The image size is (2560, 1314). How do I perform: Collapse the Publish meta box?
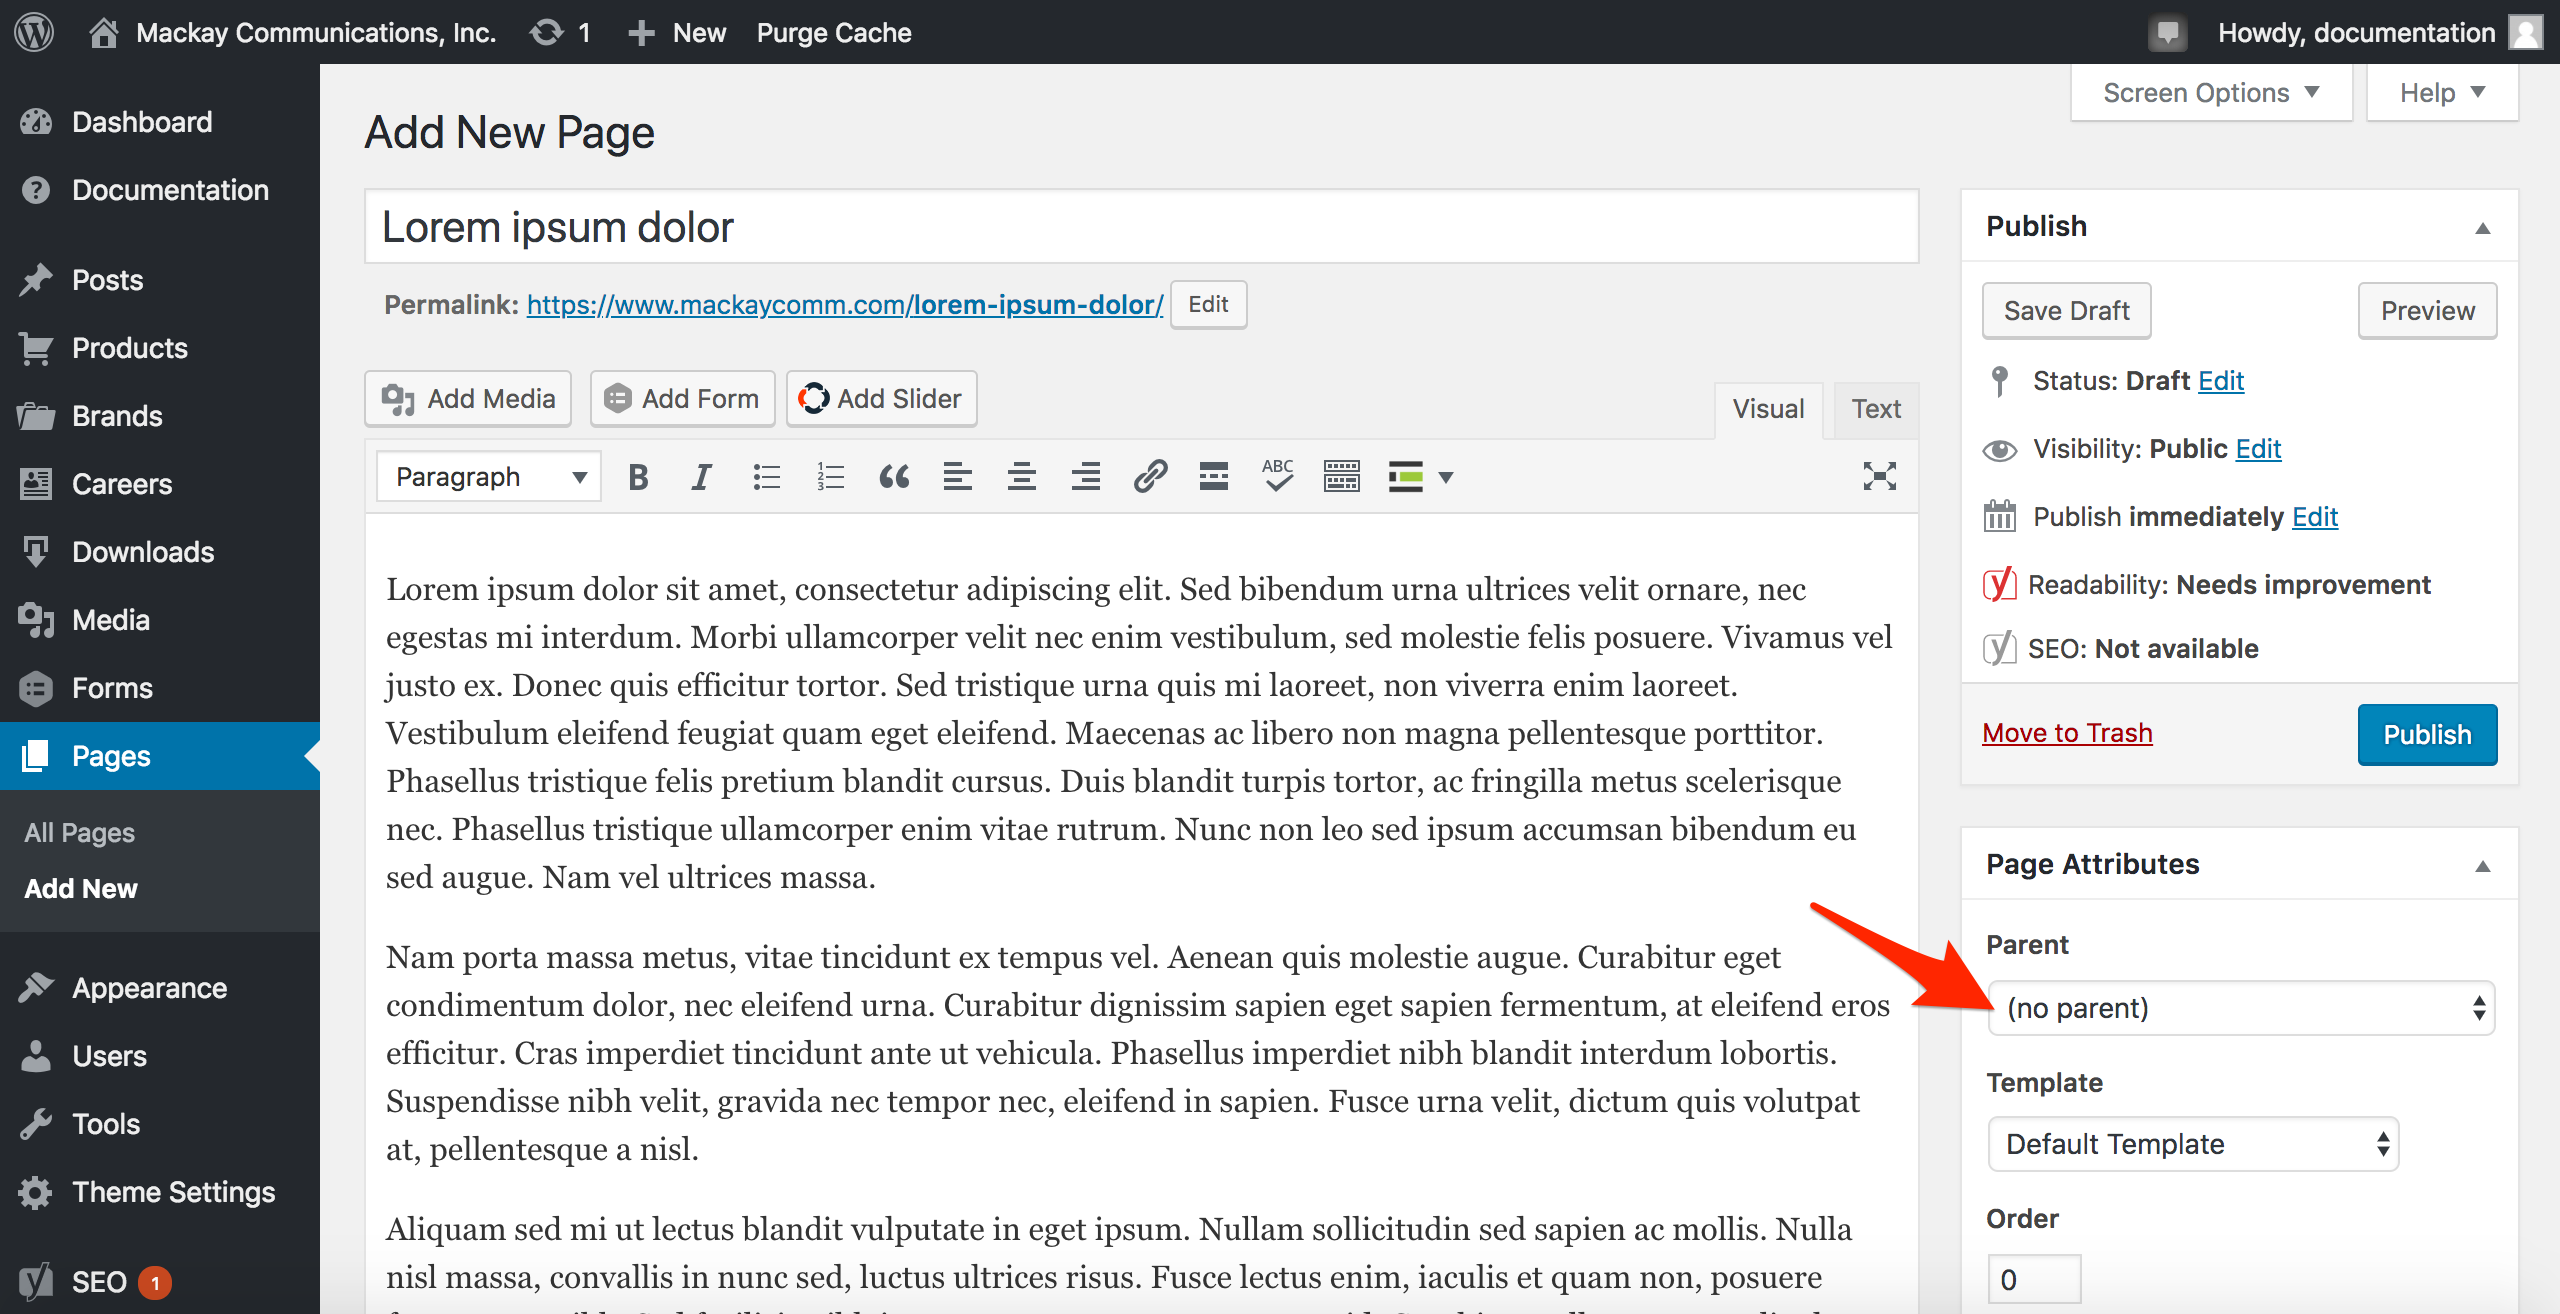click(x=2482, y=228)
